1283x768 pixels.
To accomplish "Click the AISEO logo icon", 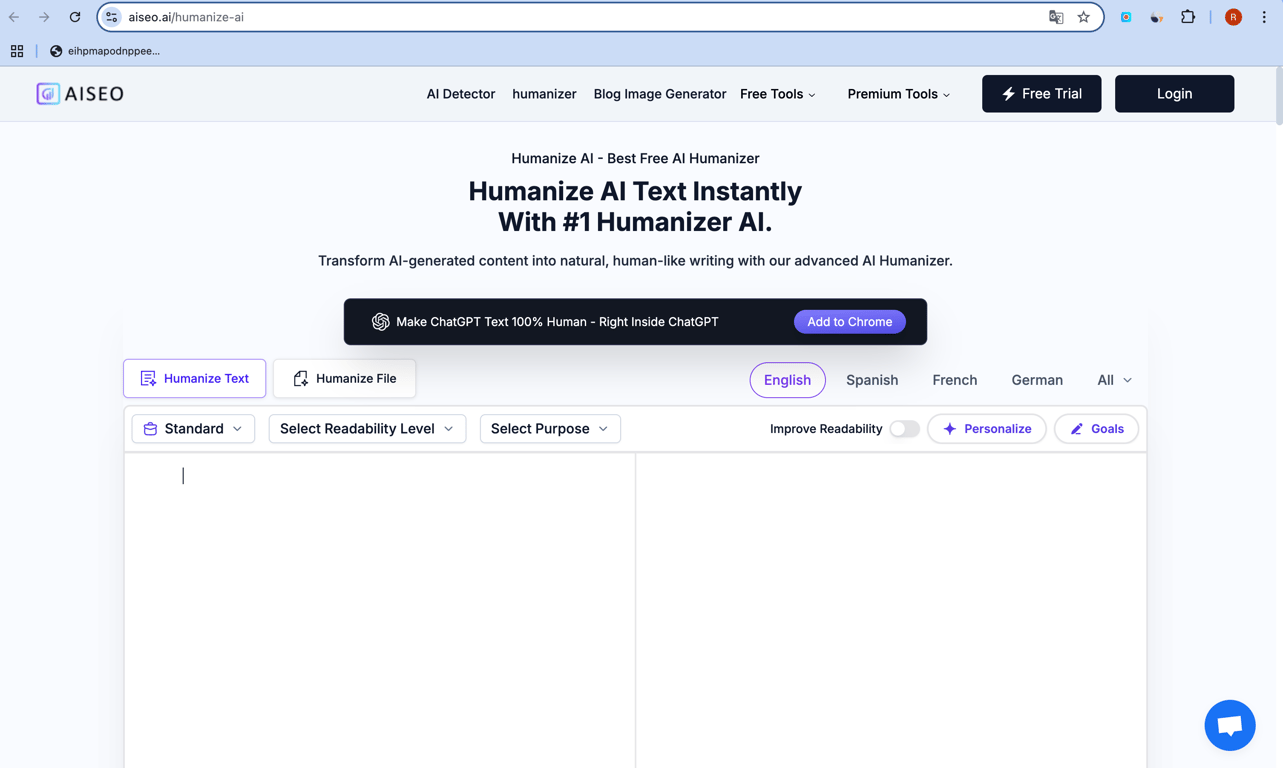I will [x=47, y=93].
